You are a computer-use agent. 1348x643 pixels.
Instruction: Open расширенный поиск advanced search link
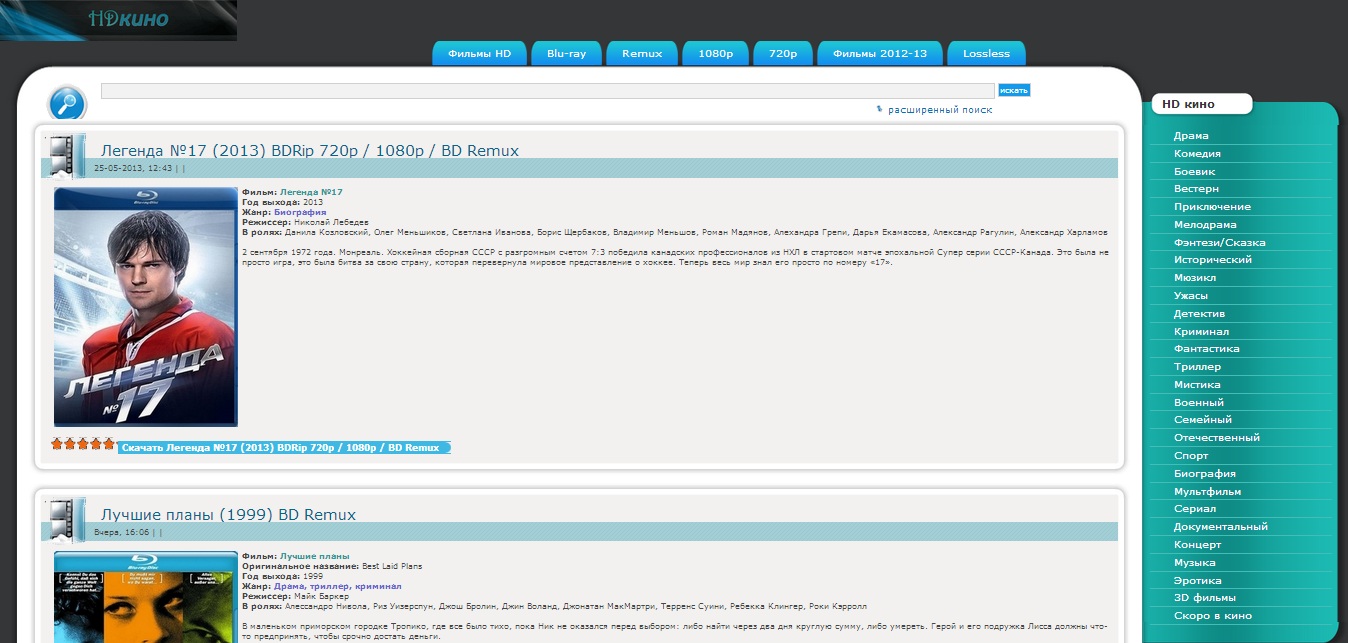(x=940, y=110)
